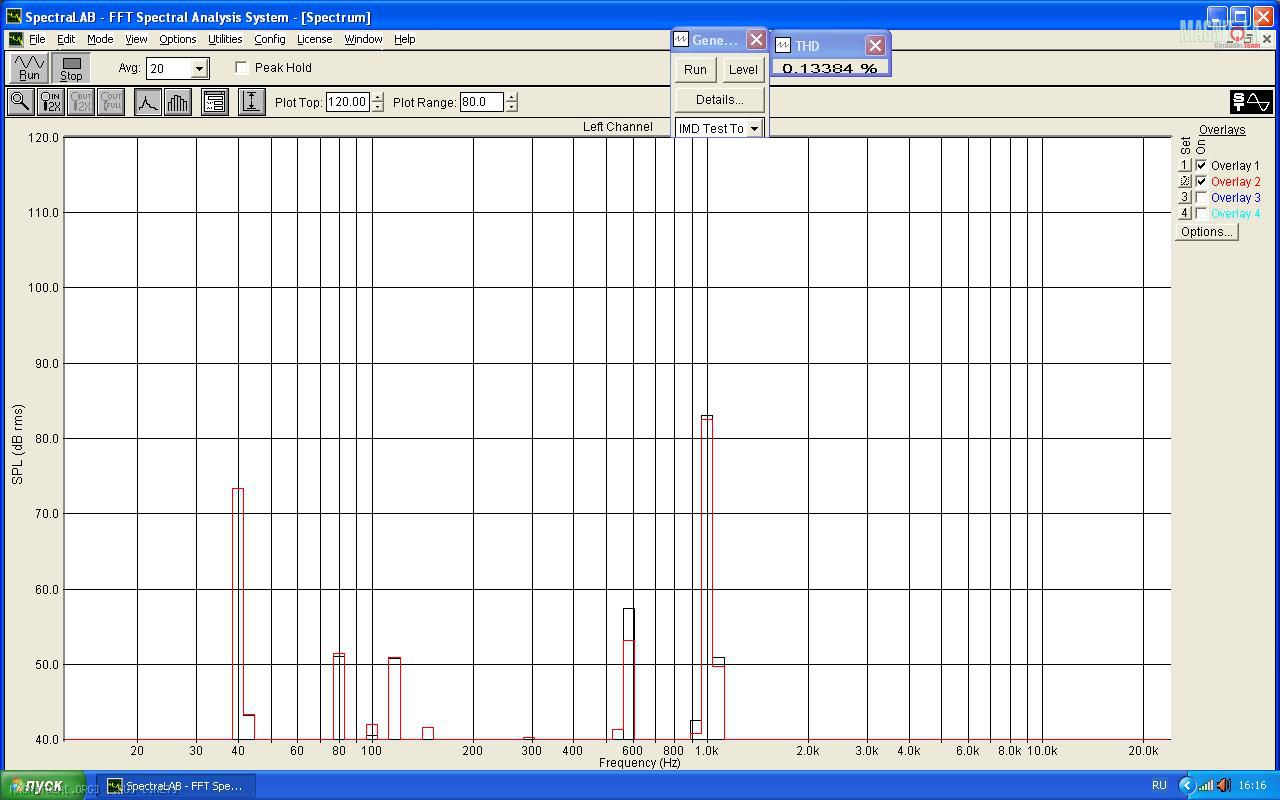
Task: Click the overlay Options... button
Action: 1206,232
